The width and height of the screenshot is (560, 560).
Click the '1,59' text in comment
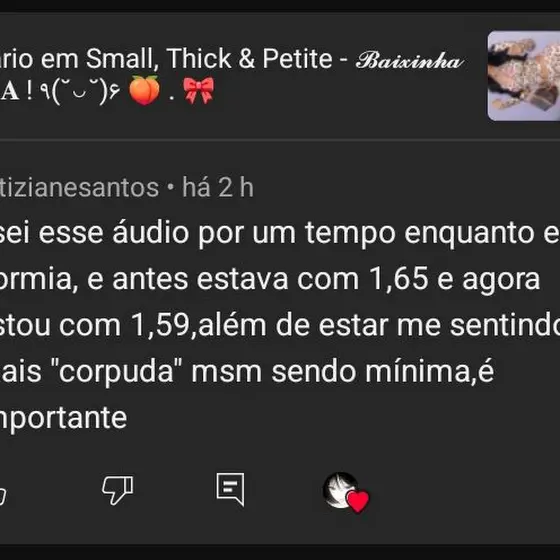pyautogui.click(x=160, y=326)
